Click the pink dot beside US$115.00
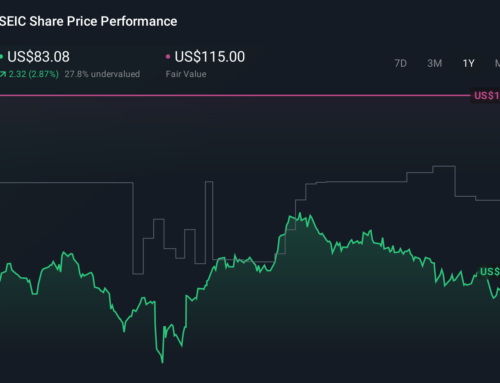The width and height of the screenshot is (500, 383). pos(168,57)
